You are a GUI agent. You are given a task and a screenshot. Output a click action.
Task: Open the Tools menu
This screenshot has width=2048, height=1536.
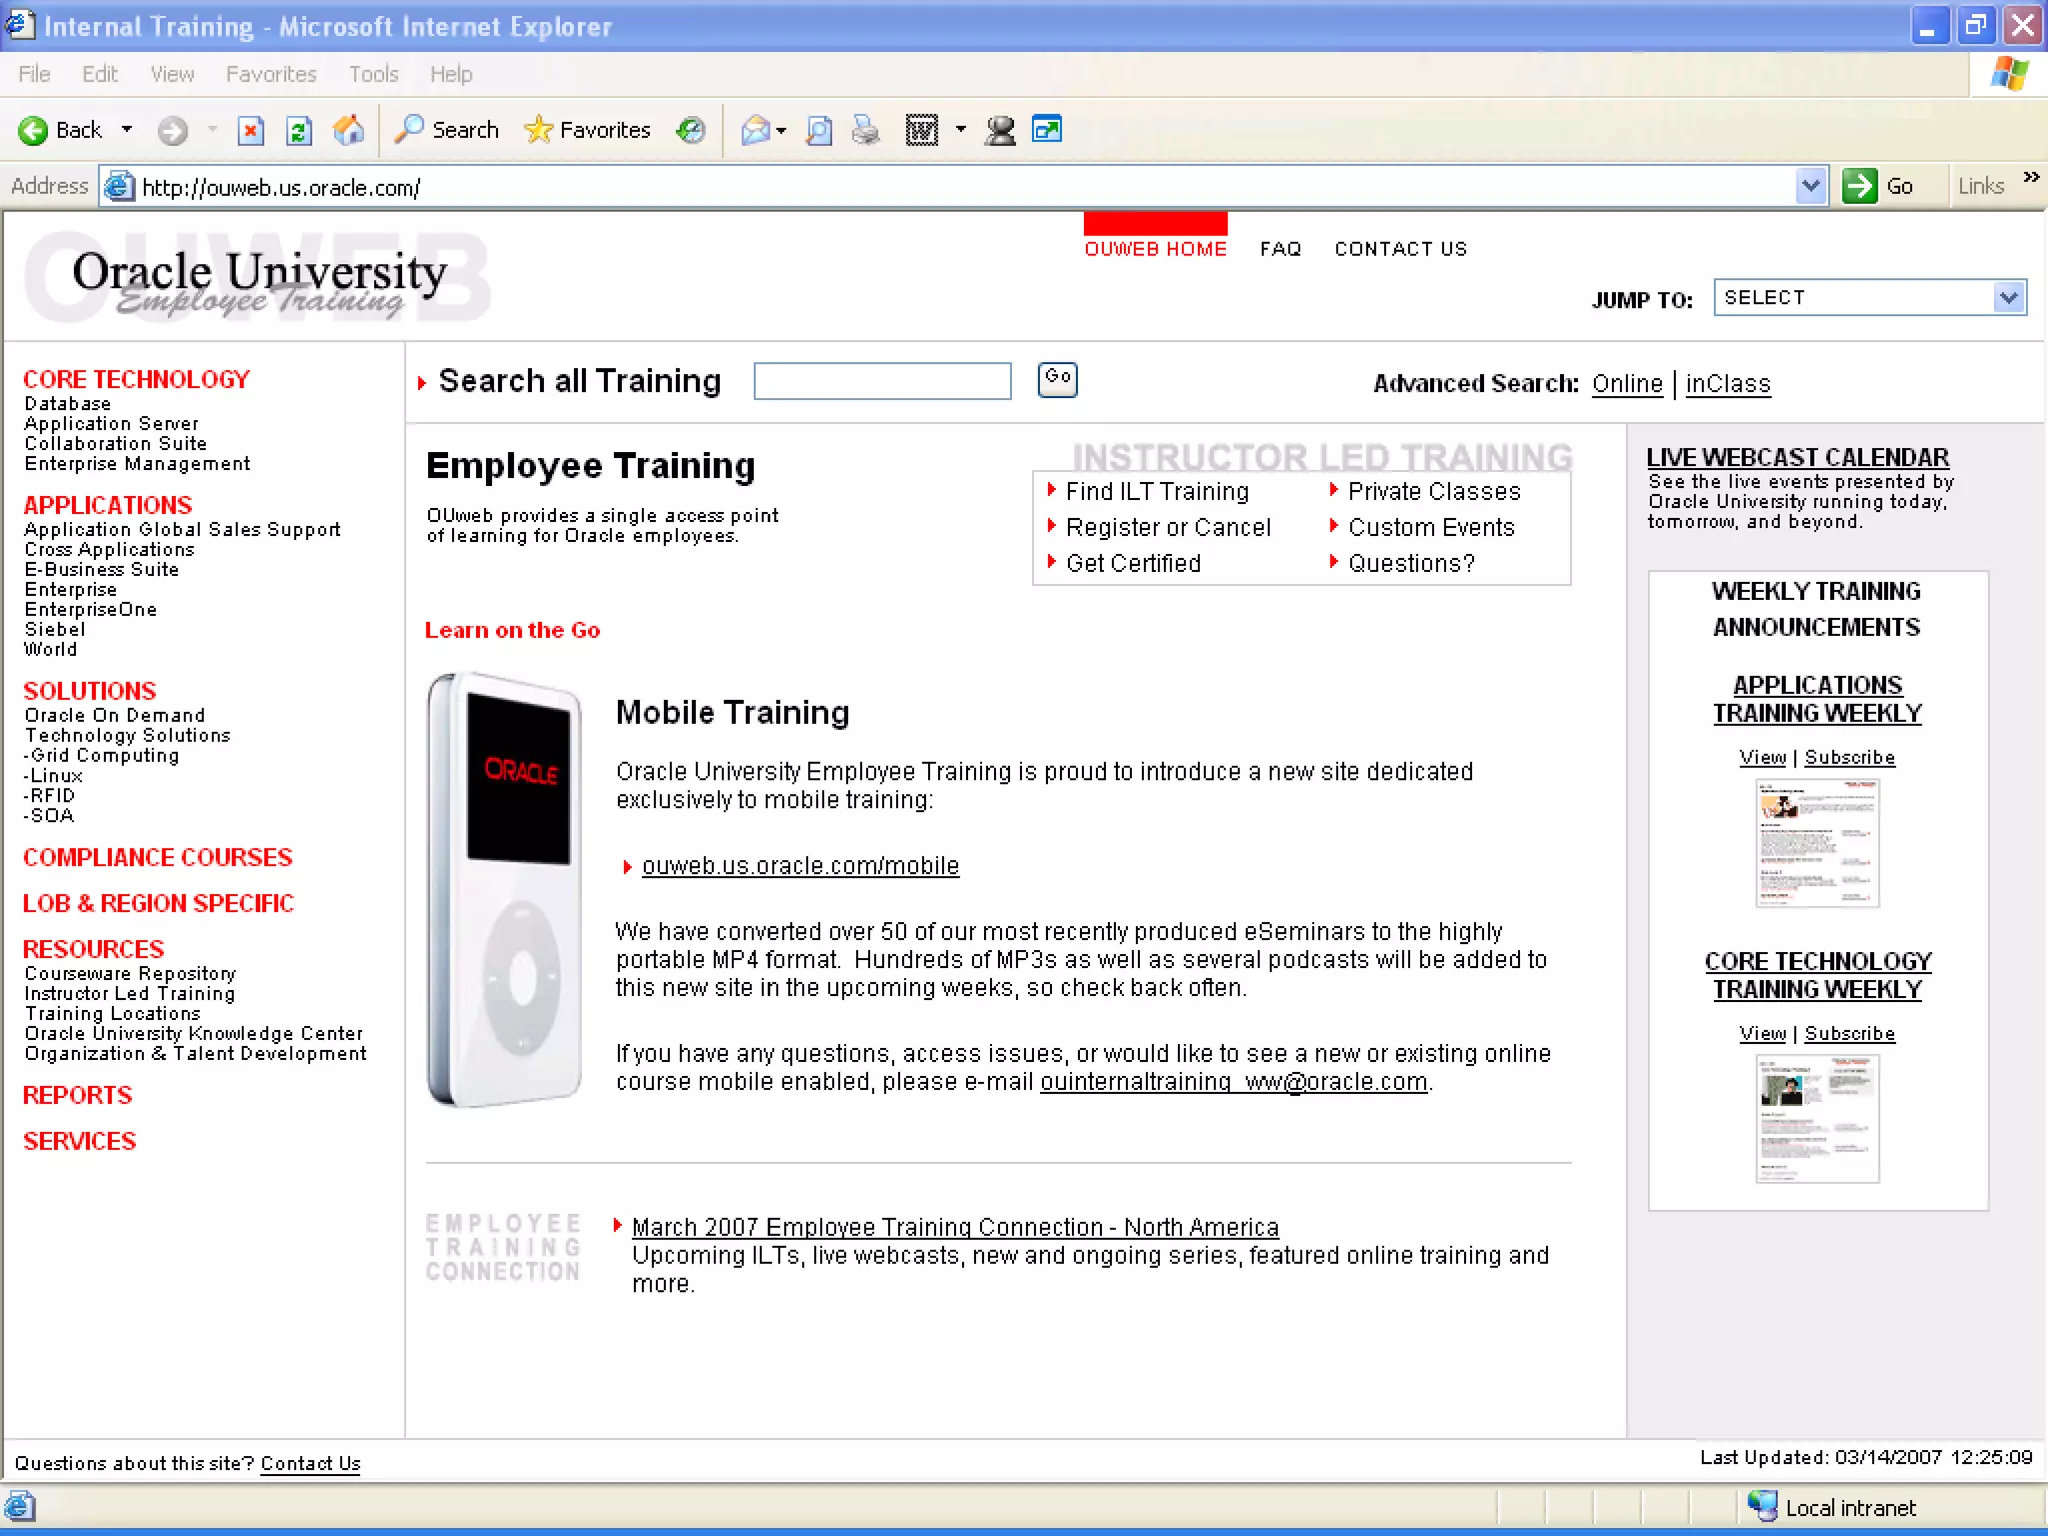tap(373, 74)
